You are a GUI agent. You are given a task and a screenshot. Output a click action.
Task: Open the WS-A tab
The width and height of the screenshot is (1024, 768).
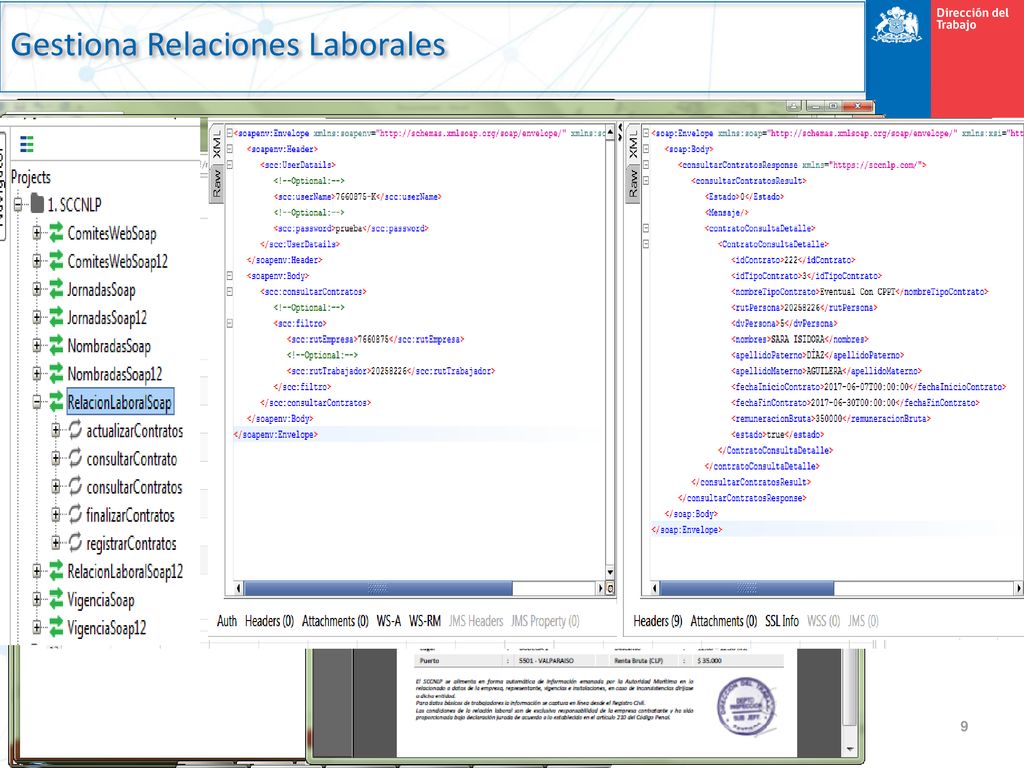389,621
